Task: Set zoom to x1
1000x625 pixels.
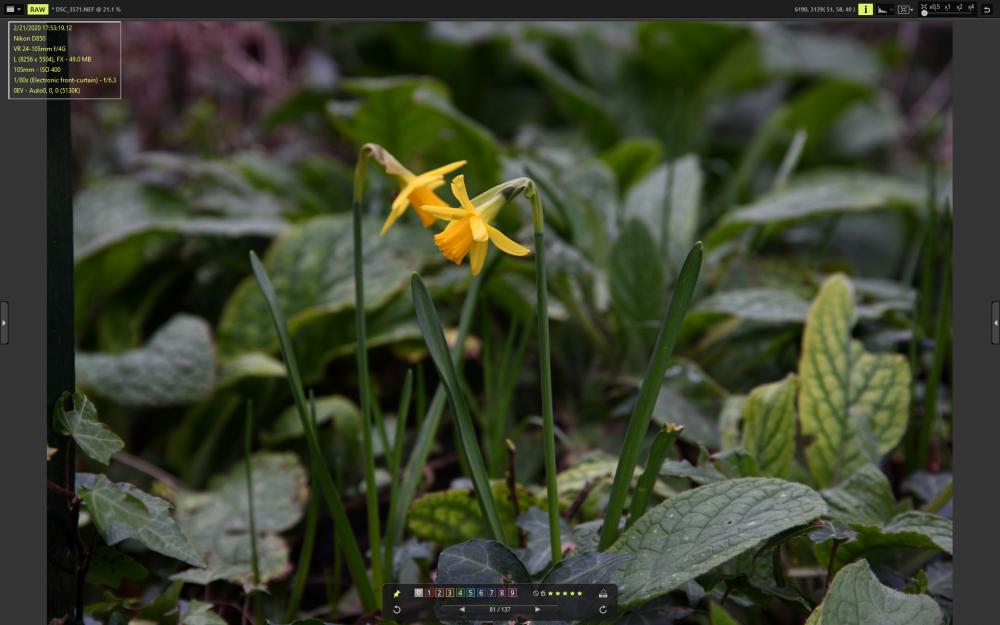Action: pyautogui.click(x=948, y=7)
